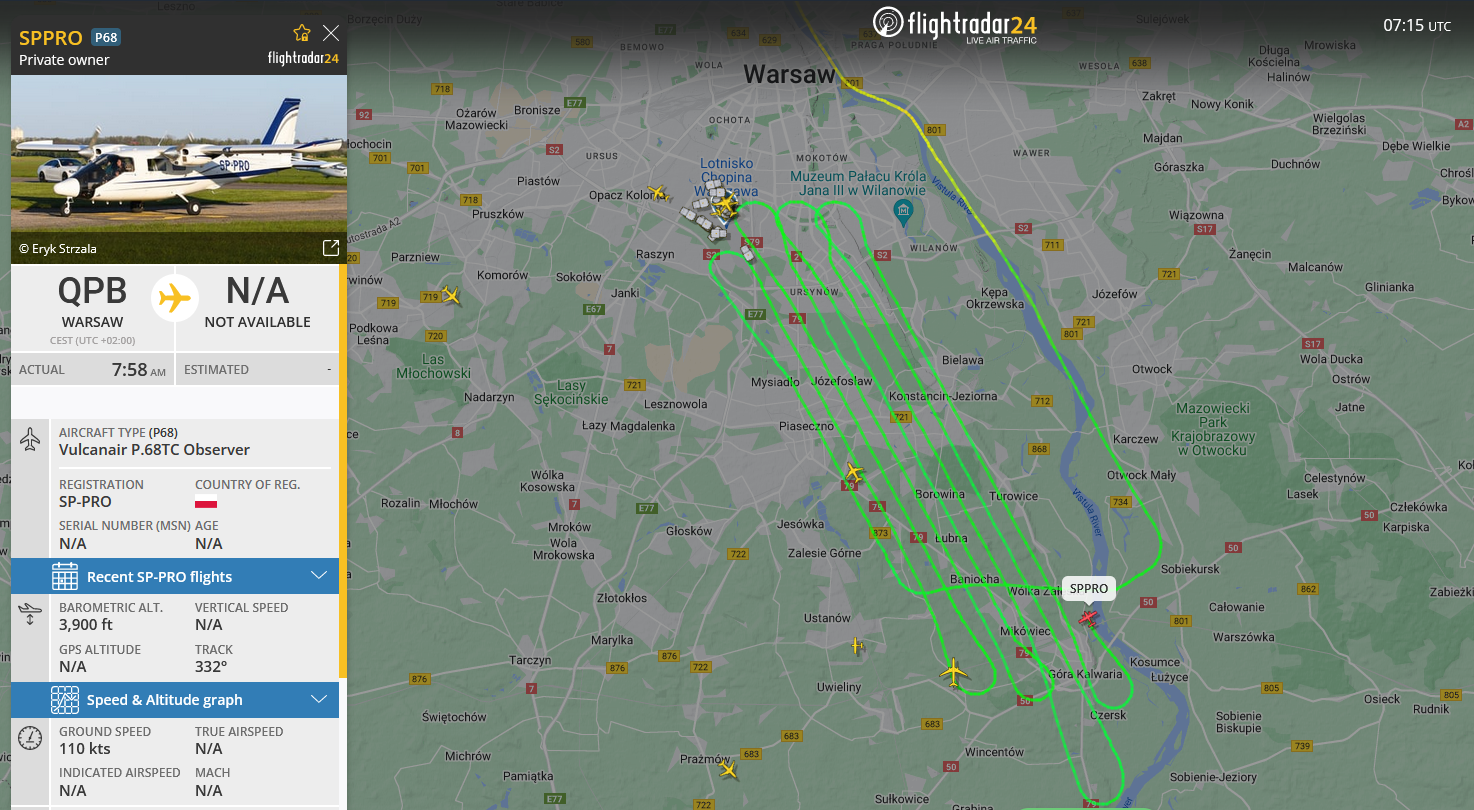Select the yellow plane near Prażmów
This screenshot has height=810, width=1474.
click(729, 769)
